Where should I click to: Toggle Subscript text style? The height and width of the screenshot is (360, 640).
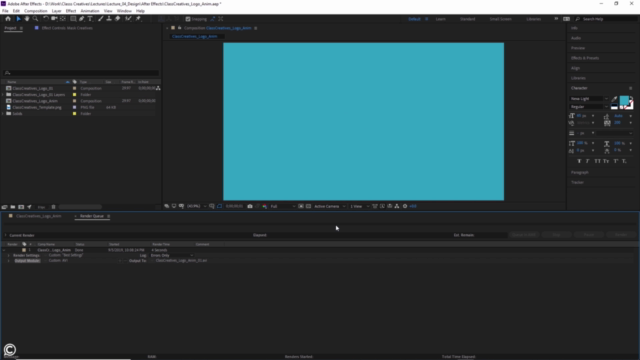tap(624, 161)
